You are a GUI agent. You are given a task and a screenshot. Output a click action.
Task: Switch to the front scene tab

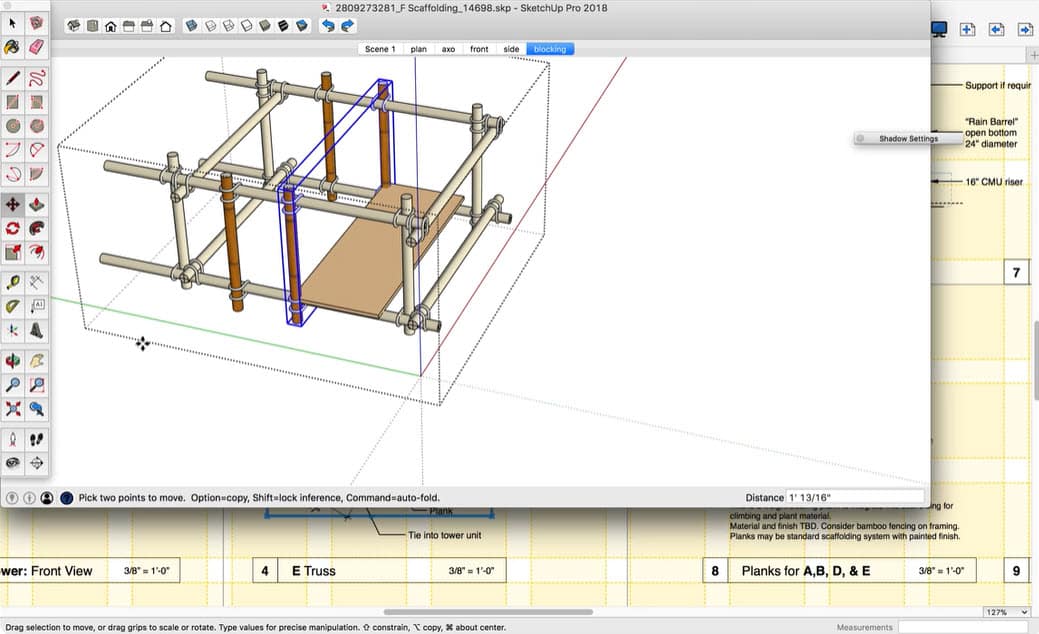[479, 49]
